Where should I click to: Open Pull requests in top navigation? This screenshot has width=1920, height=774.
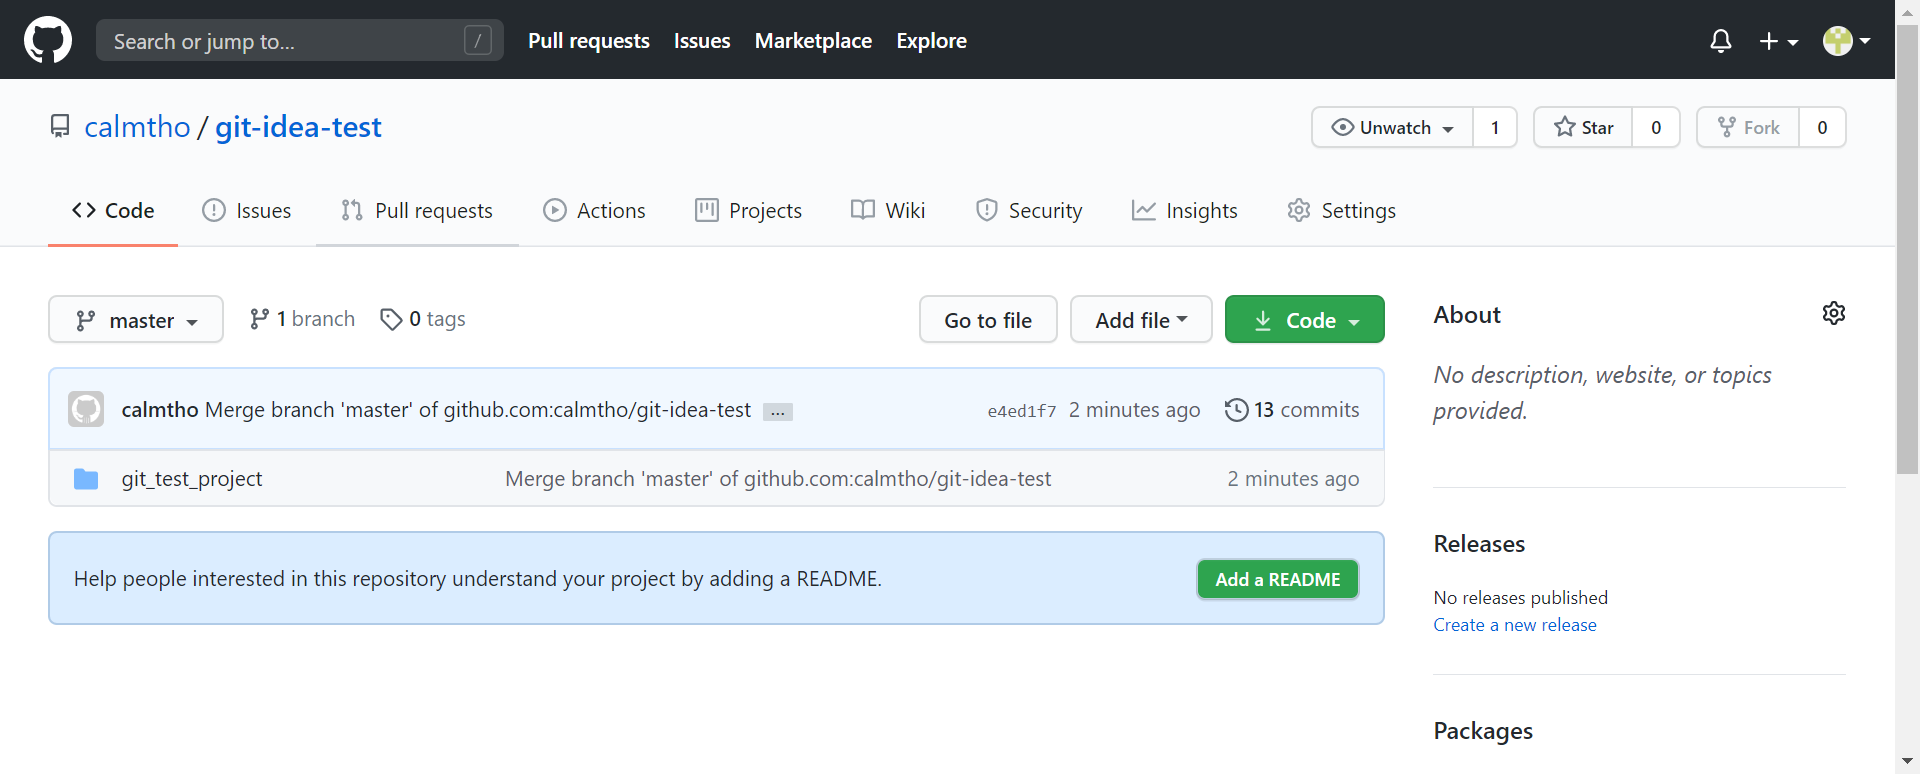click(589, 41)
